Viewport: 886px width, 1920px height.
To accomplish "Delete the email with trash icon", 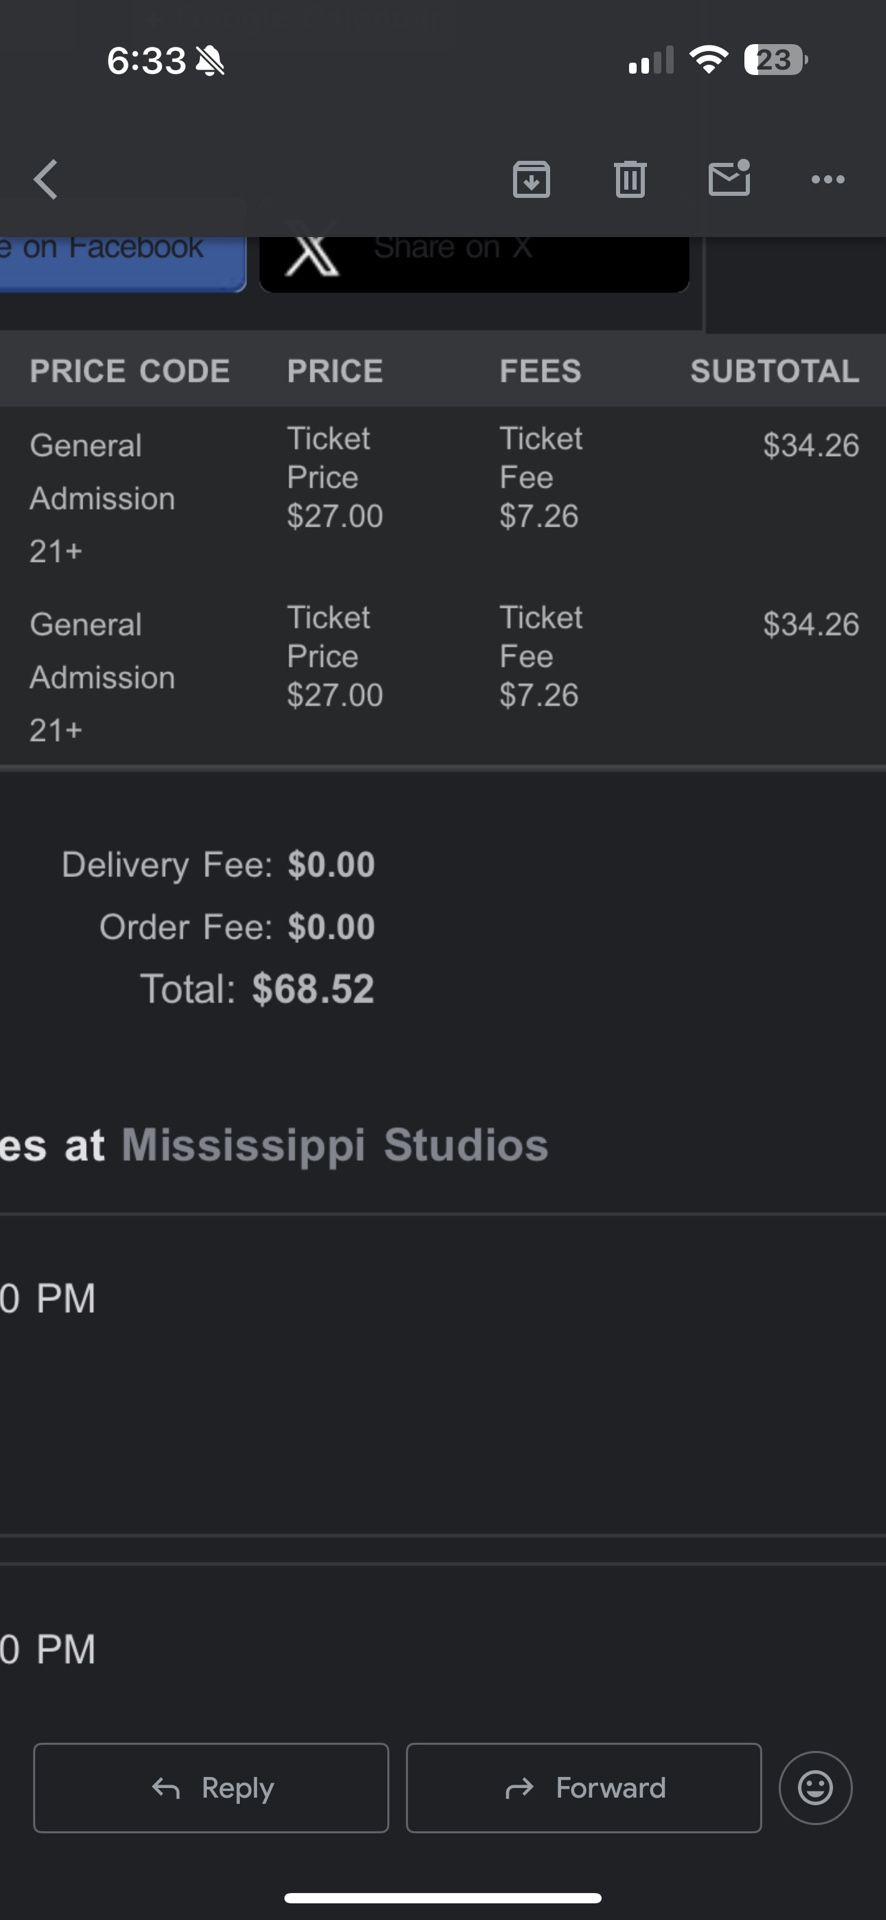I will tap(630, 179).
